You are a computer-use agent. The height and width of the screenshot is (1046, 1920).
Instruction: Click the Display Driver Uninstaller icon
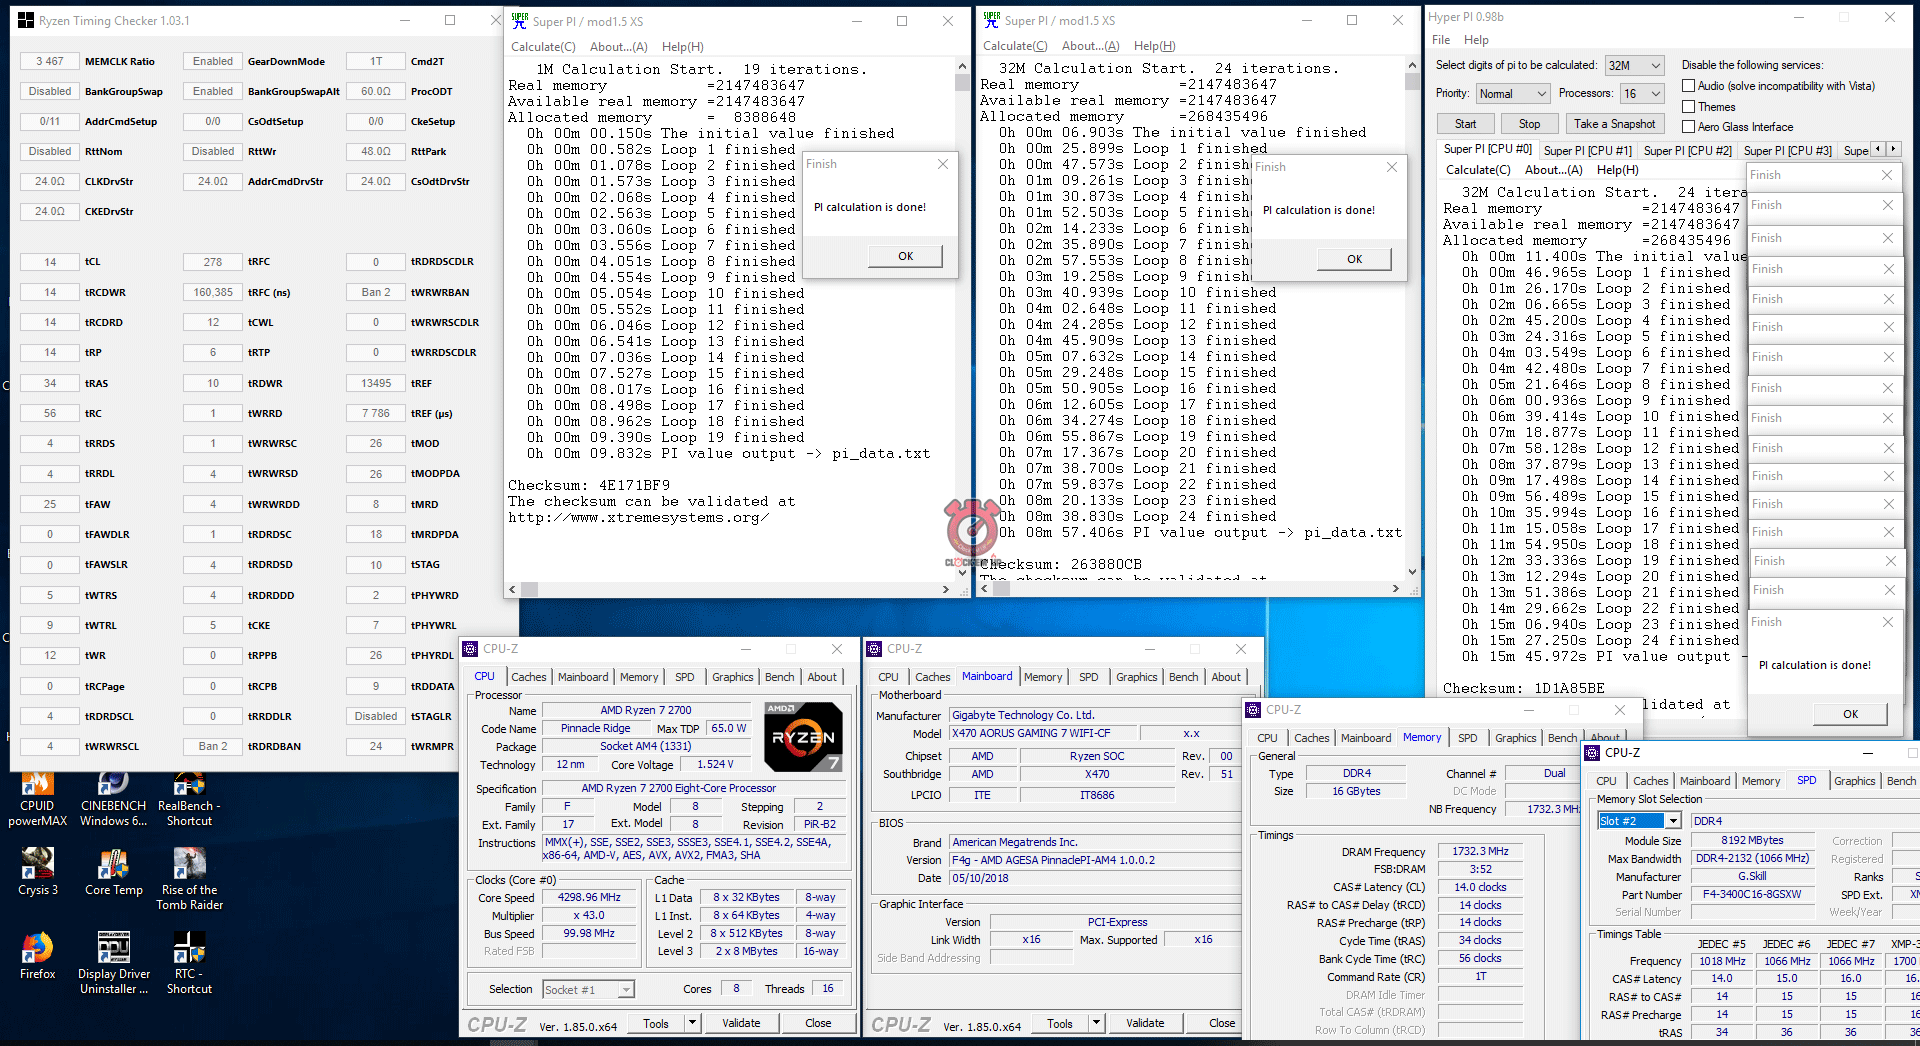(x=113, y=949)
